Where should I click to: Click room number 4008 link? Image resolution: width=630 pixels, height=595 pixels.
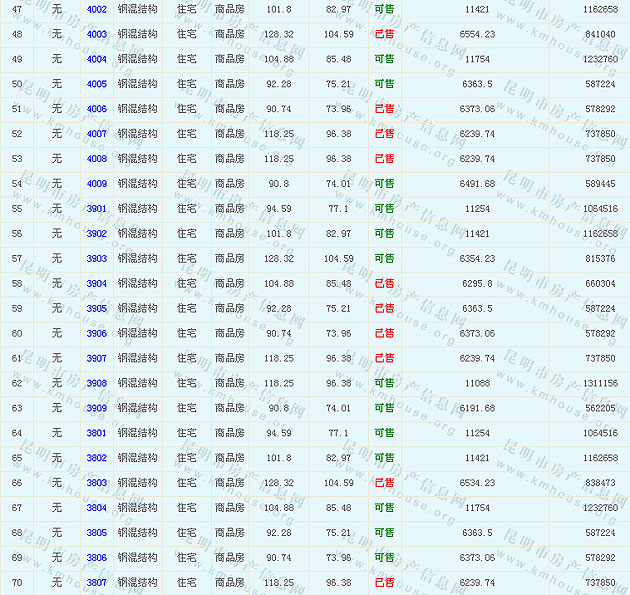click(97, 159)
